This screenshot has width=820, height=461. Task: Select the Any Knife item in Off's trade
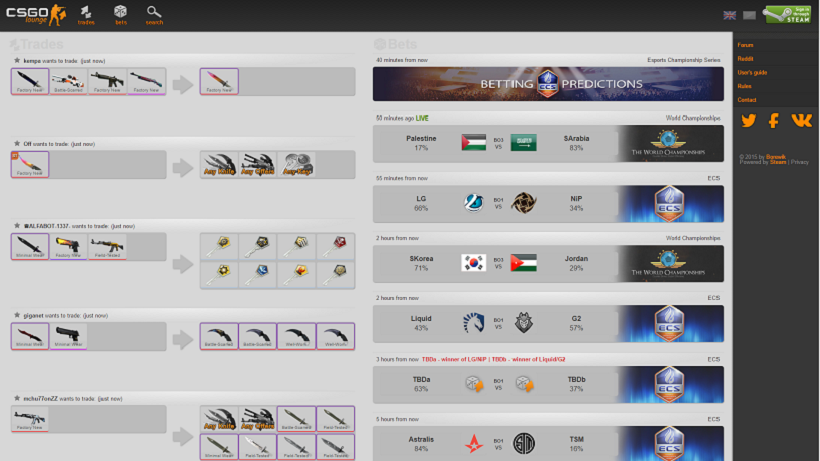tap(219, 165)
